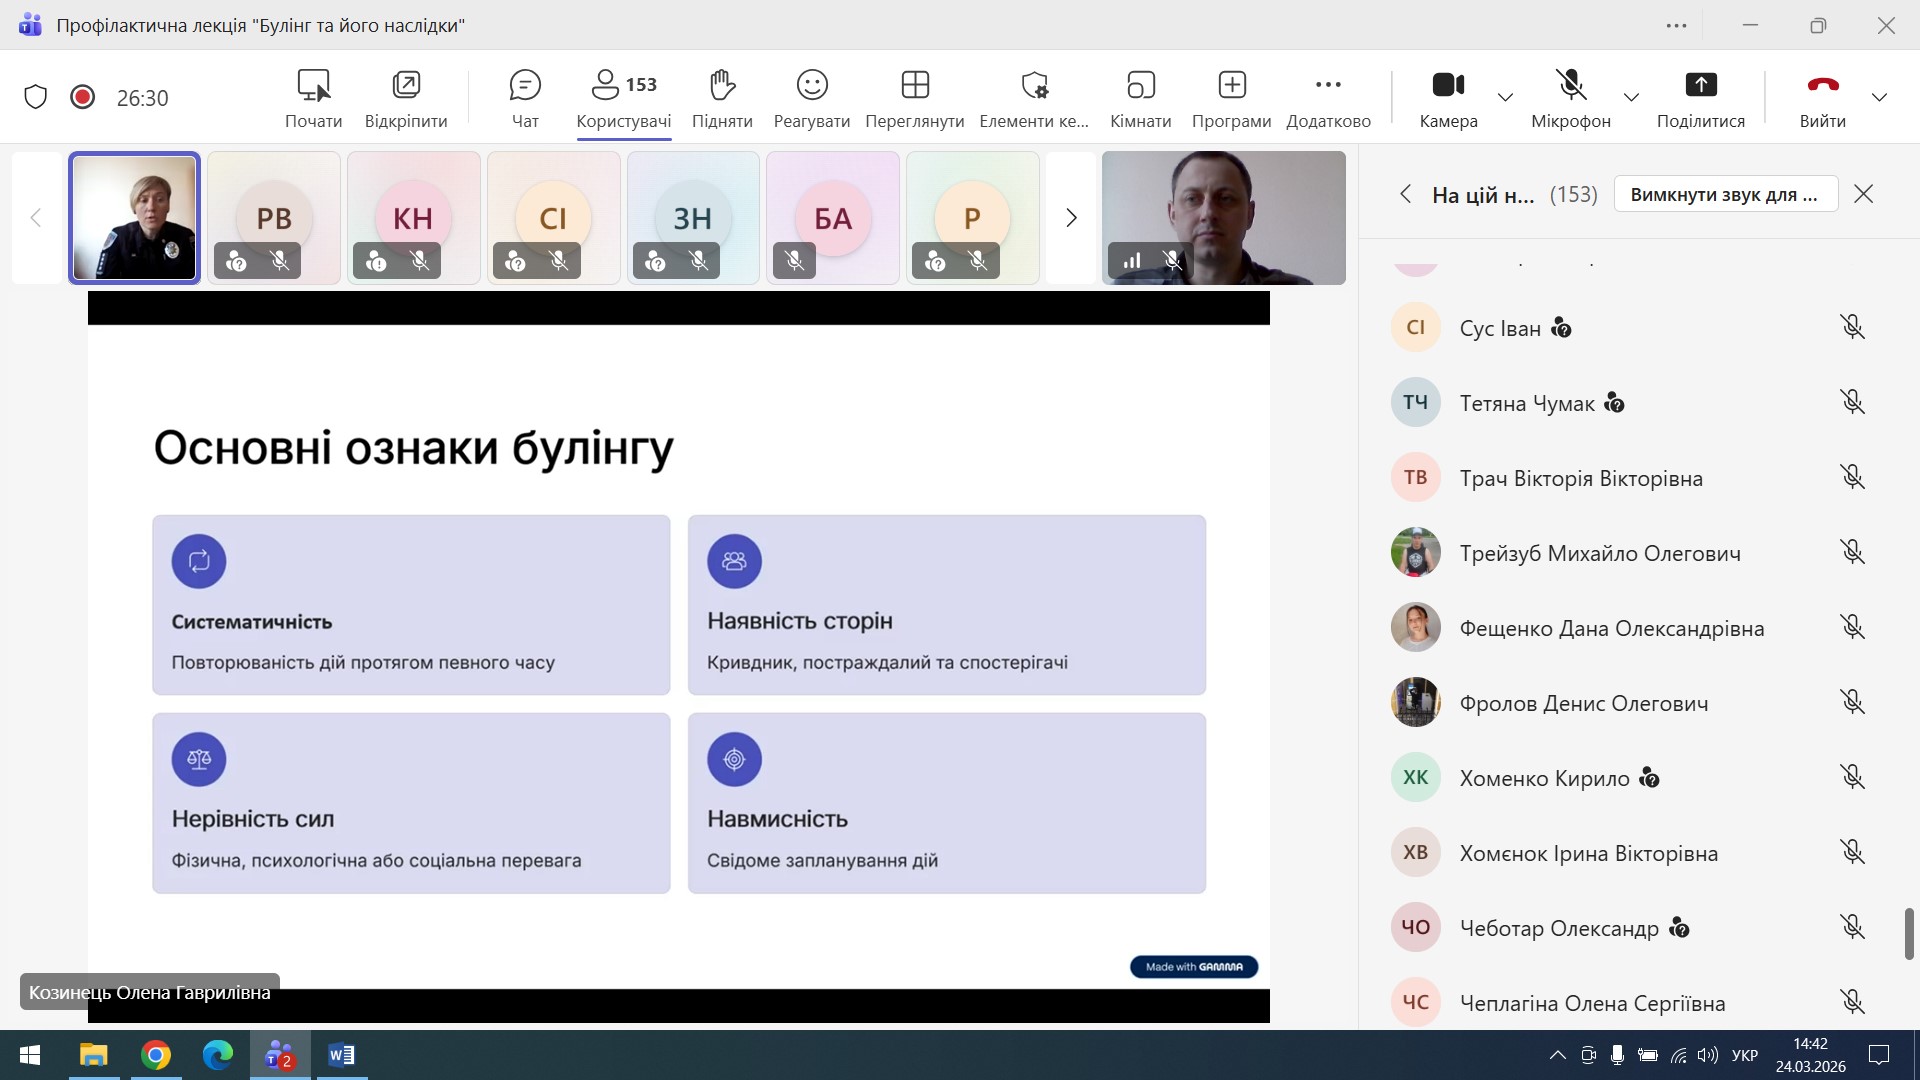Viewport: 1920px width, 1080px height.
Task: Open the Chat panel icon
Action: pyautogui.click(x=525, y=86)
